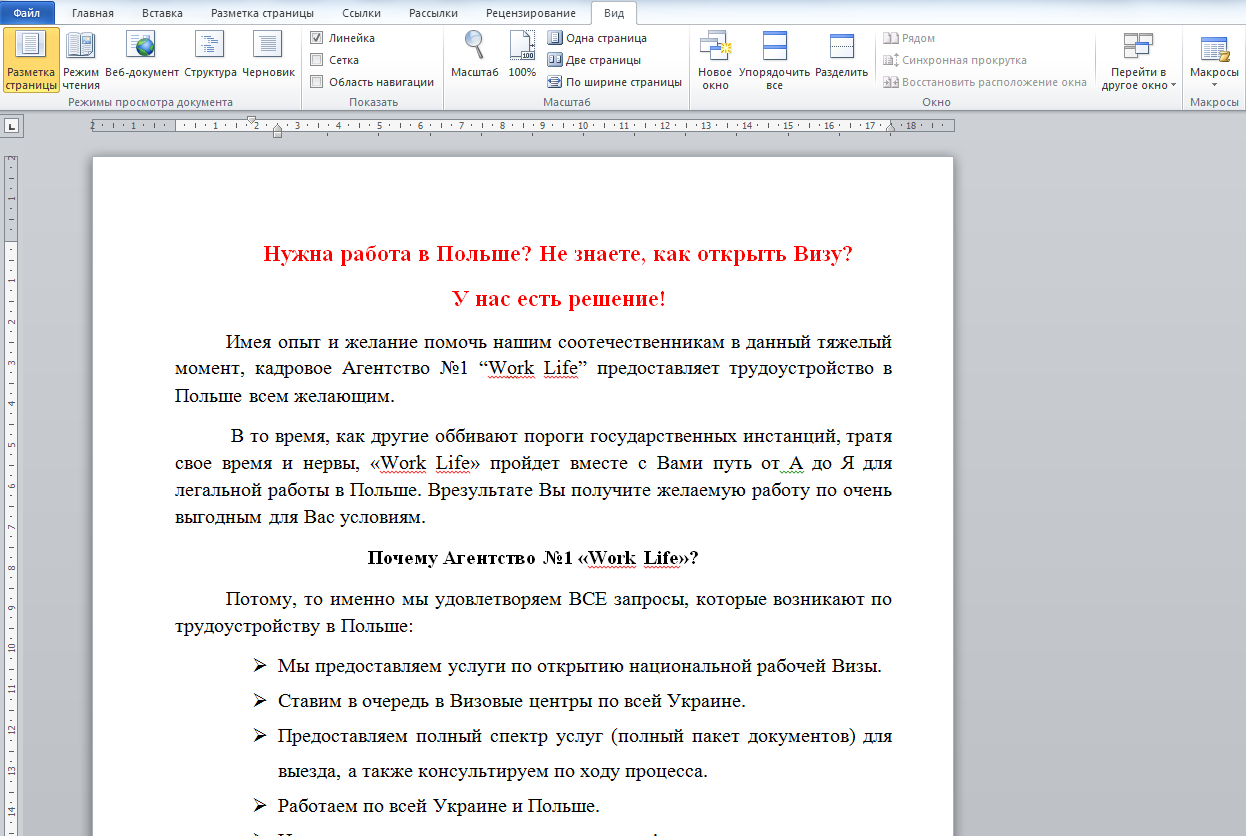
Task: Open the Файл menu tab
Action: pyautogui.click(x=27, y=13)
